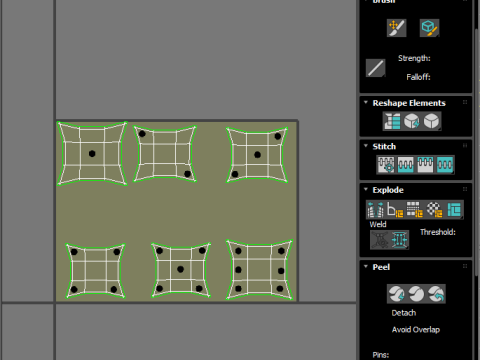
Task: Select the UV cluster with two dots
Action: (x=165, y=154)
